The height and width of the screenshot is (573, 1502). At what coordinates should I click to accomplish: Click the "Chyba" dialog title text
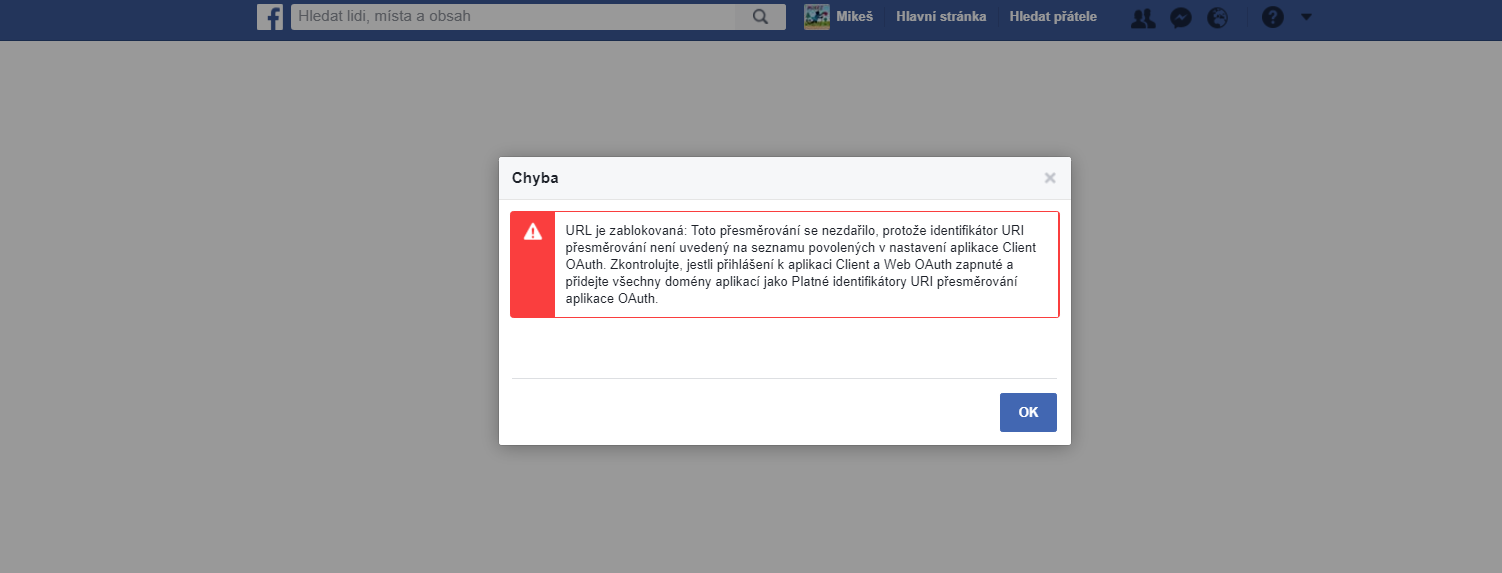[x=535, y=178]
